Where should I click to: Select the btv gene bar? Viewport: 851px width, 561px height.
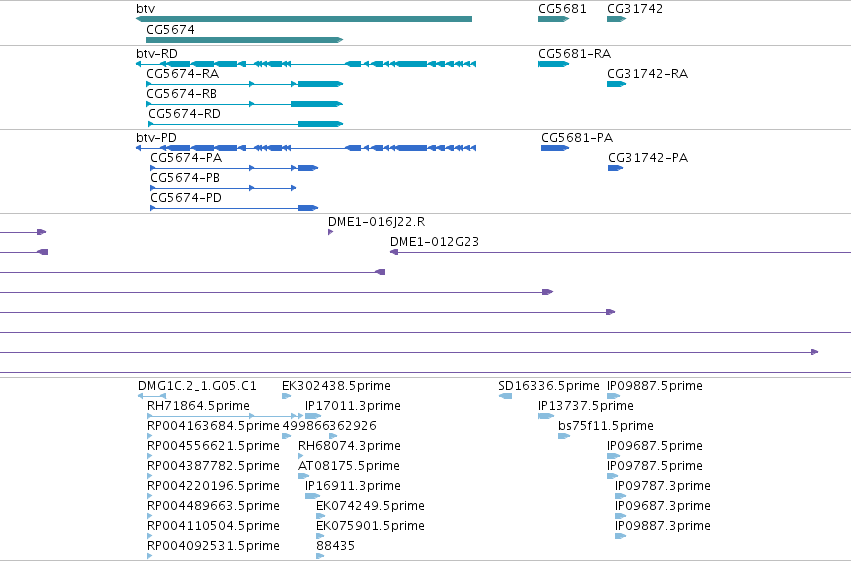tap(304, 19)
